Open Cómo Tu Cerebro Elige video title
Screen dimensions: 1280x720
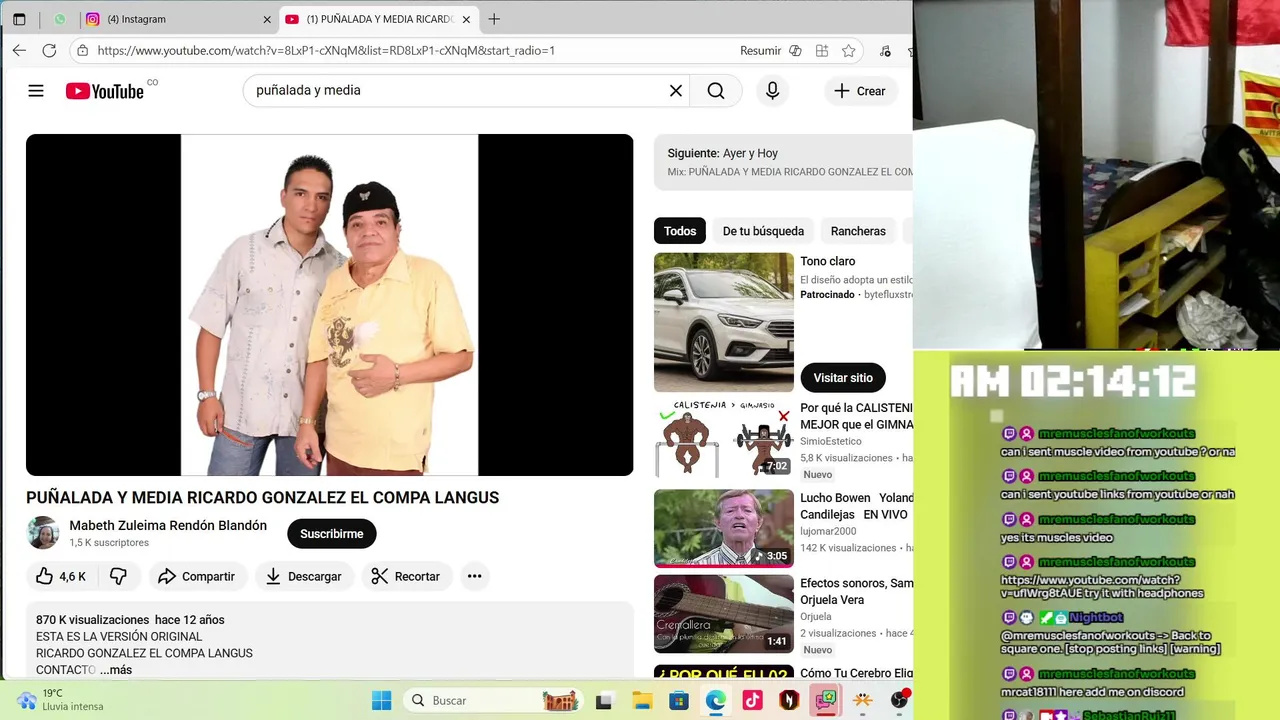click(x=856, y=674)
